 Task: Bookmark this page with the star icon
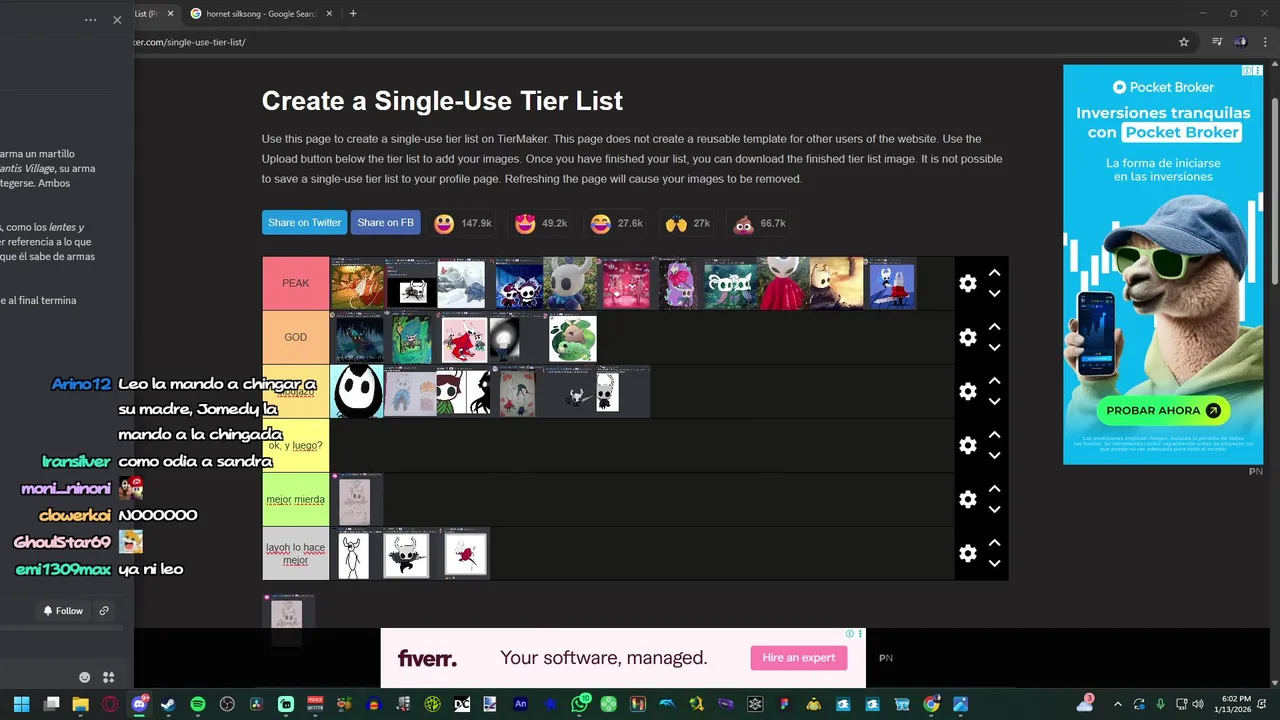(1184, 42)
